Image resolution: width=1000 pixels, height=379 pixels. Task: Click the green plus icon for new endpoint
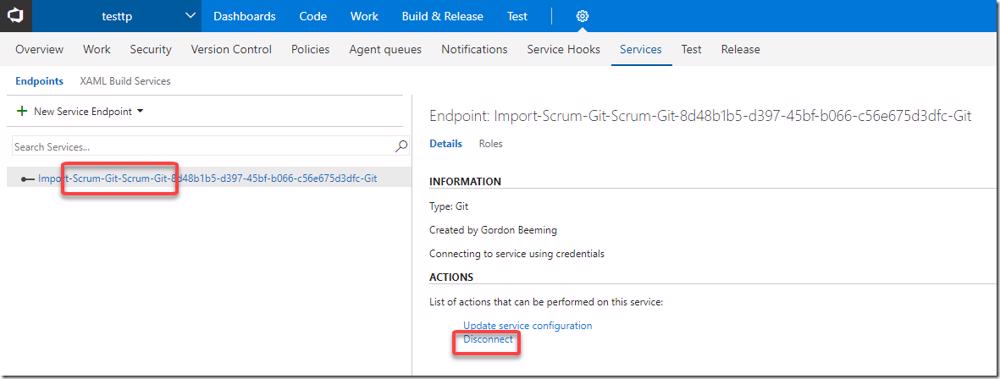click(x=22, y=111)
